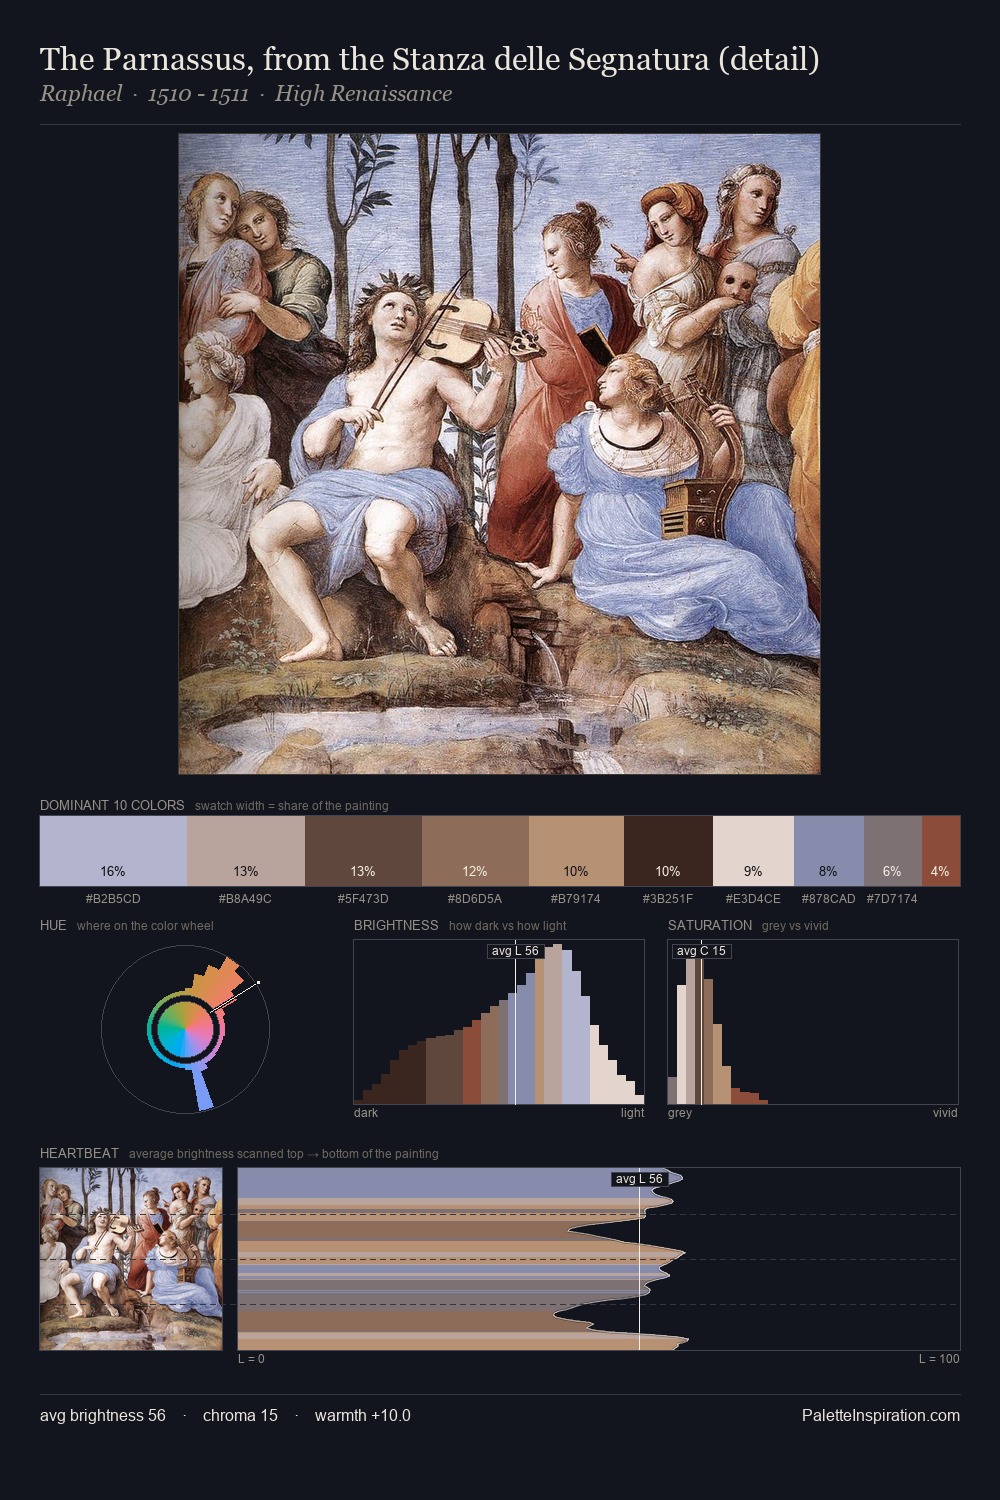Viewport: 1000px width, 1500px height.
Task: Click the hex code text #E3D4CE
Action: coord(753,899)
